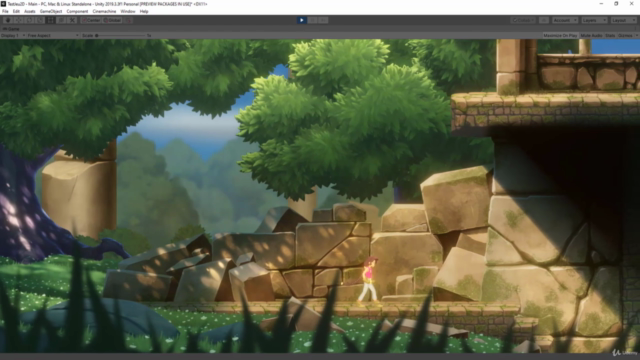The image size is (640, 360).
Task: Select the custom editor tools icon
Action: point(72,20)
